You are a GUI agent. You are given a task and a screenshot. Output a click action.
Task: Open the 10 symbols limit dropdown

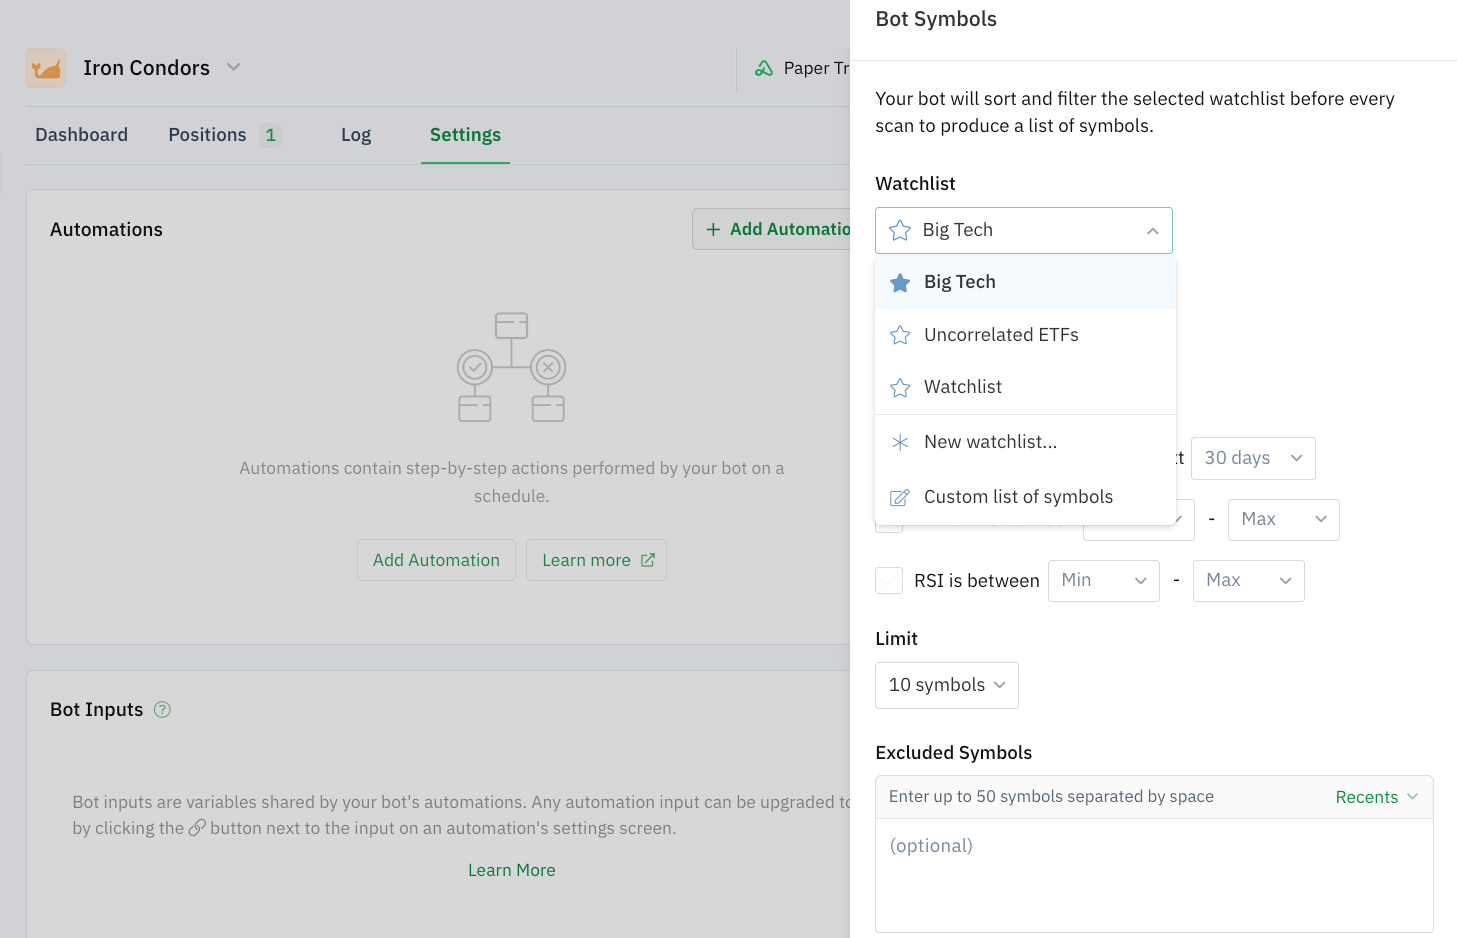pyautogui.click(x=946, y=685)
